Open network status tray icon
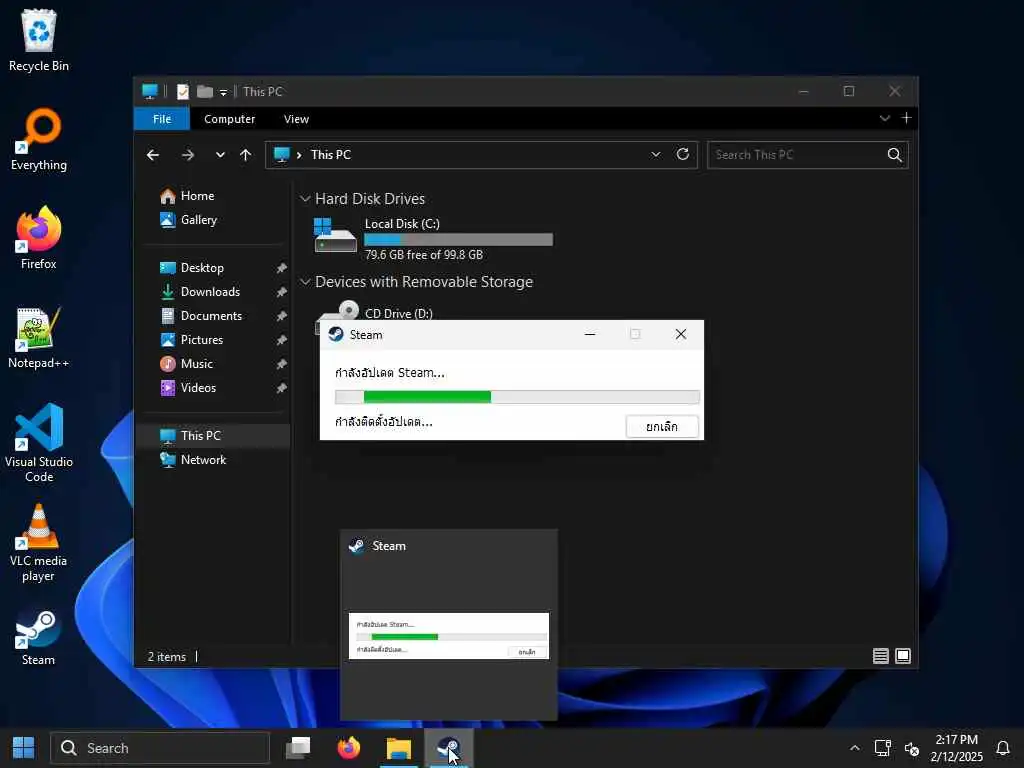 [x=882, y=748]
